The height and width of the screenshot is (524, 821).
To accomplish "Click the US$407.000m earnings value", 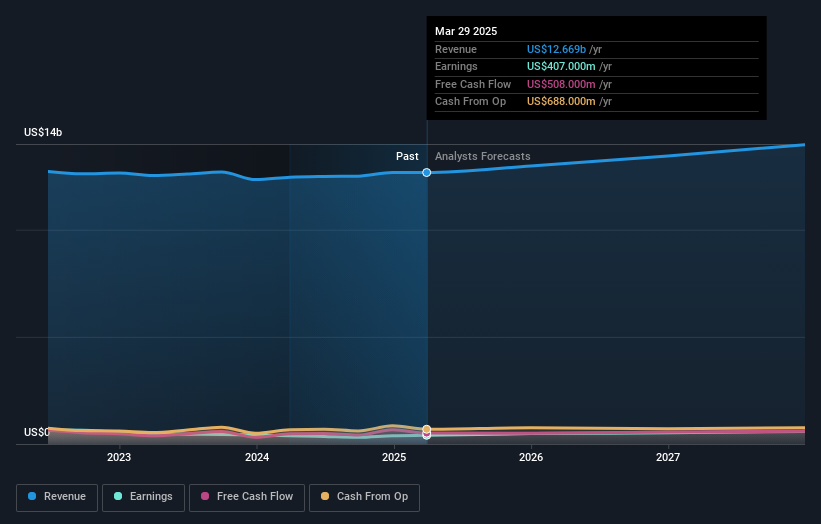I will (x=561, y=66).
